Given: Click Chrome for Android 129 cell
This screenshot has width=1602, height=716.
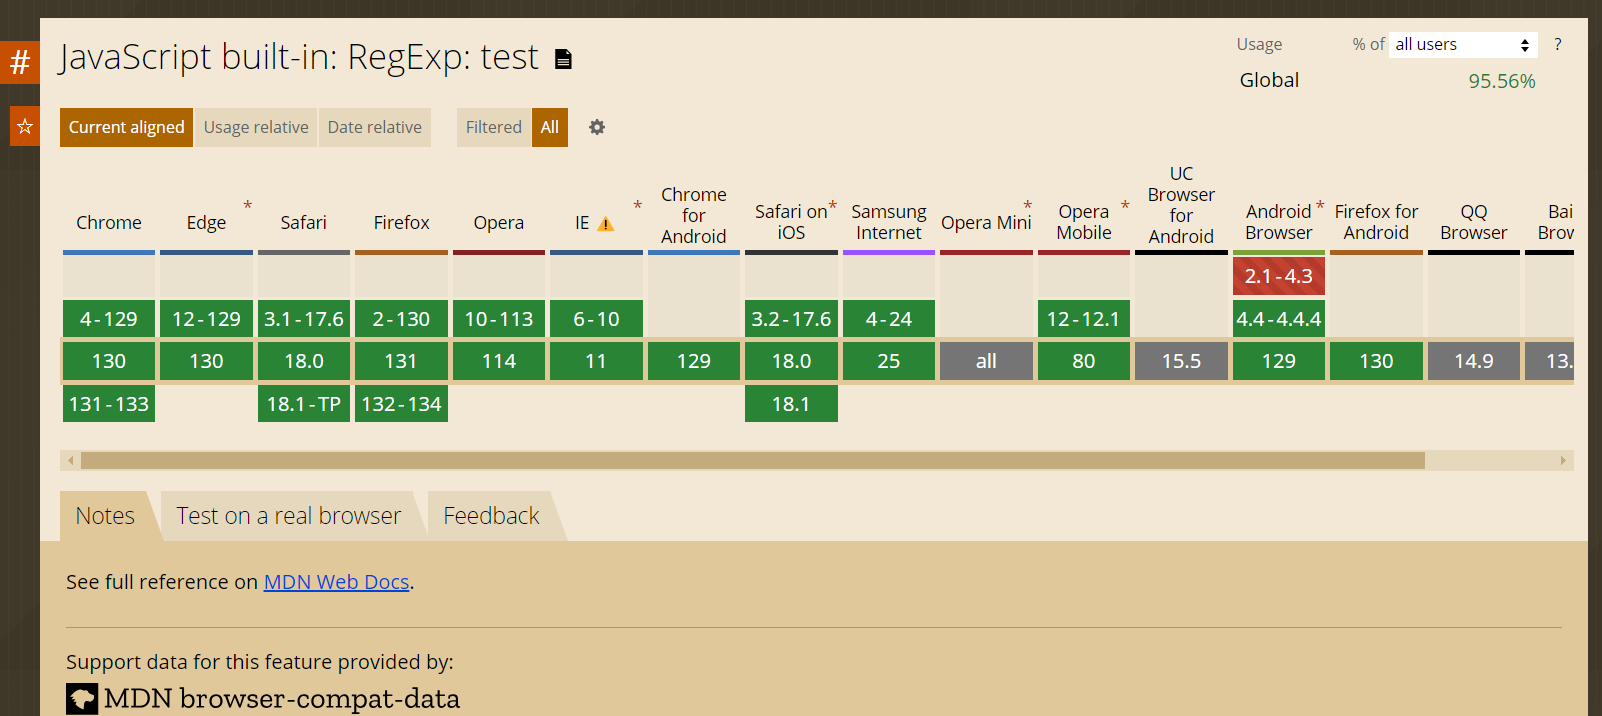Looking at the screenshot, I should [x=694, y=361].
